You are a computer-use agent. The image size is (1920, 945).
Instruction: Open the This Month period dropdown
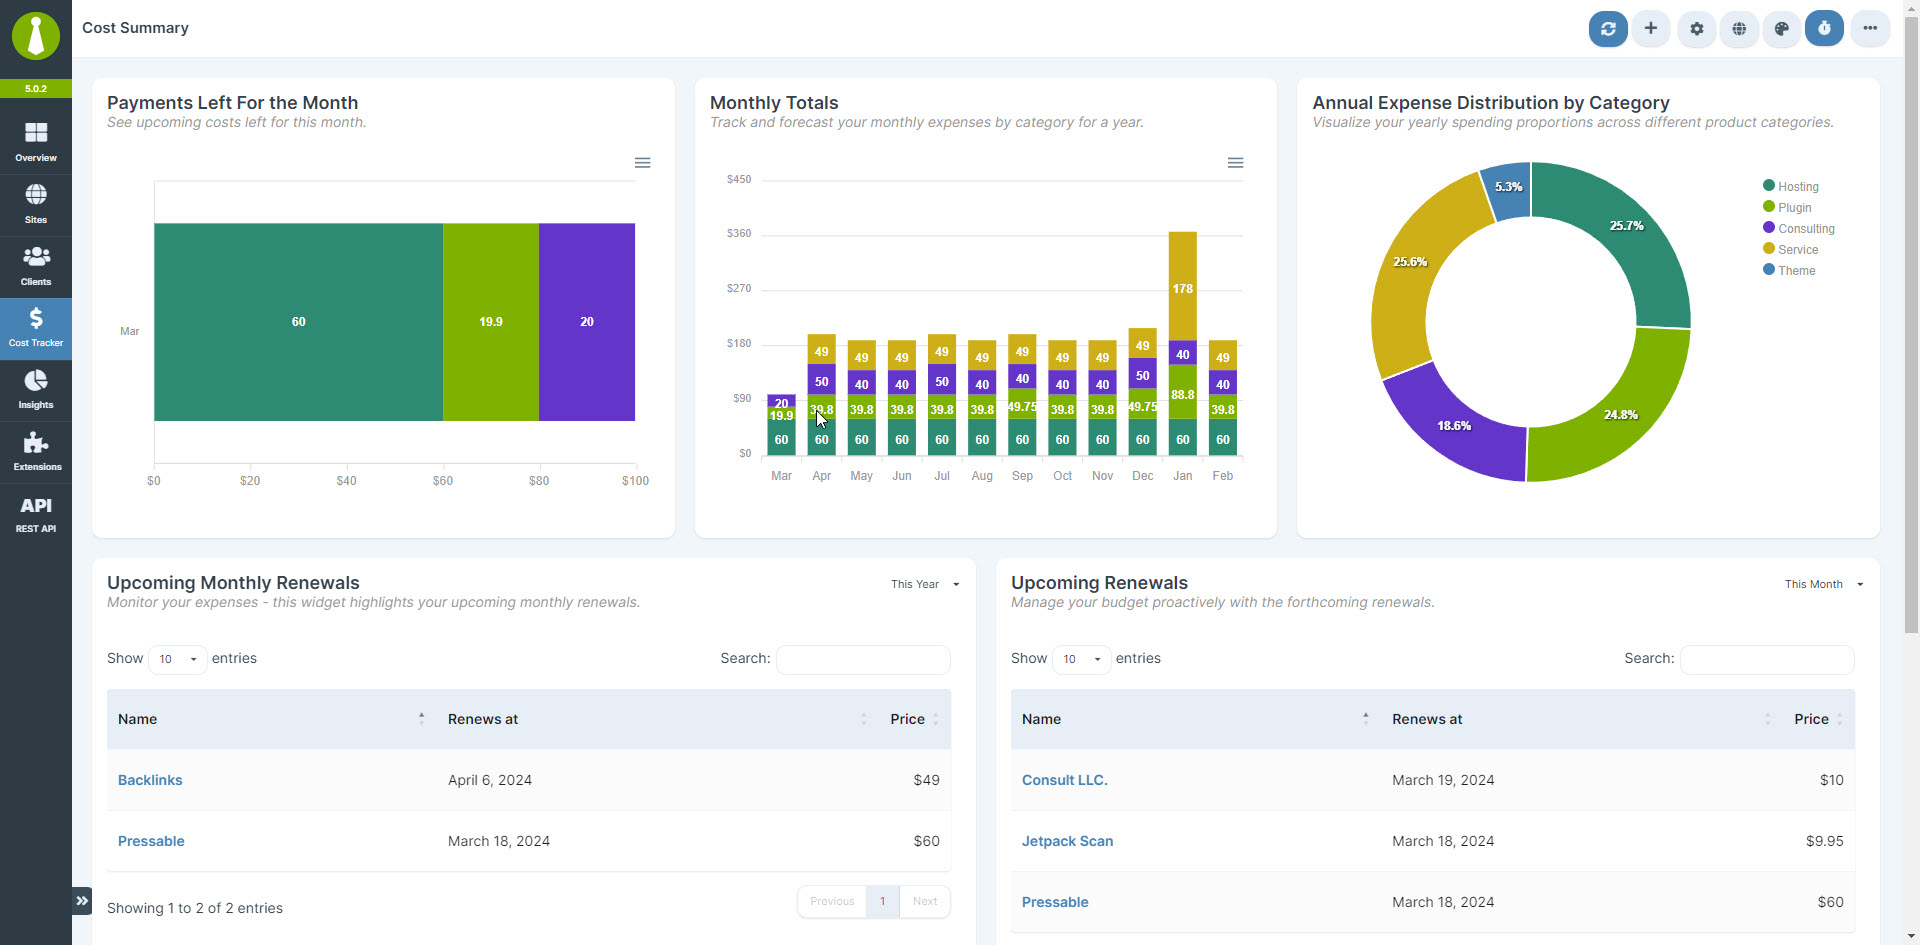(1824, 584)
